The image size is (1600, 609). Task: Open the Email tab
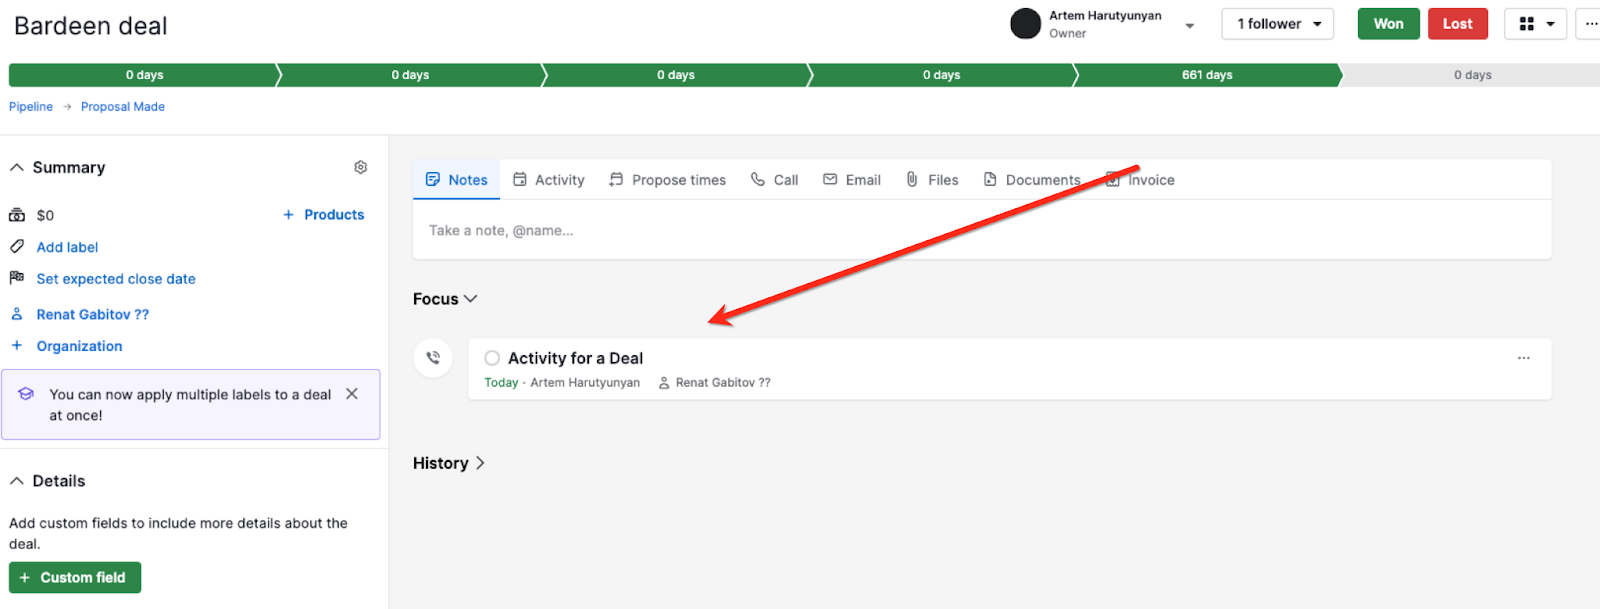[x=852, y=180]
